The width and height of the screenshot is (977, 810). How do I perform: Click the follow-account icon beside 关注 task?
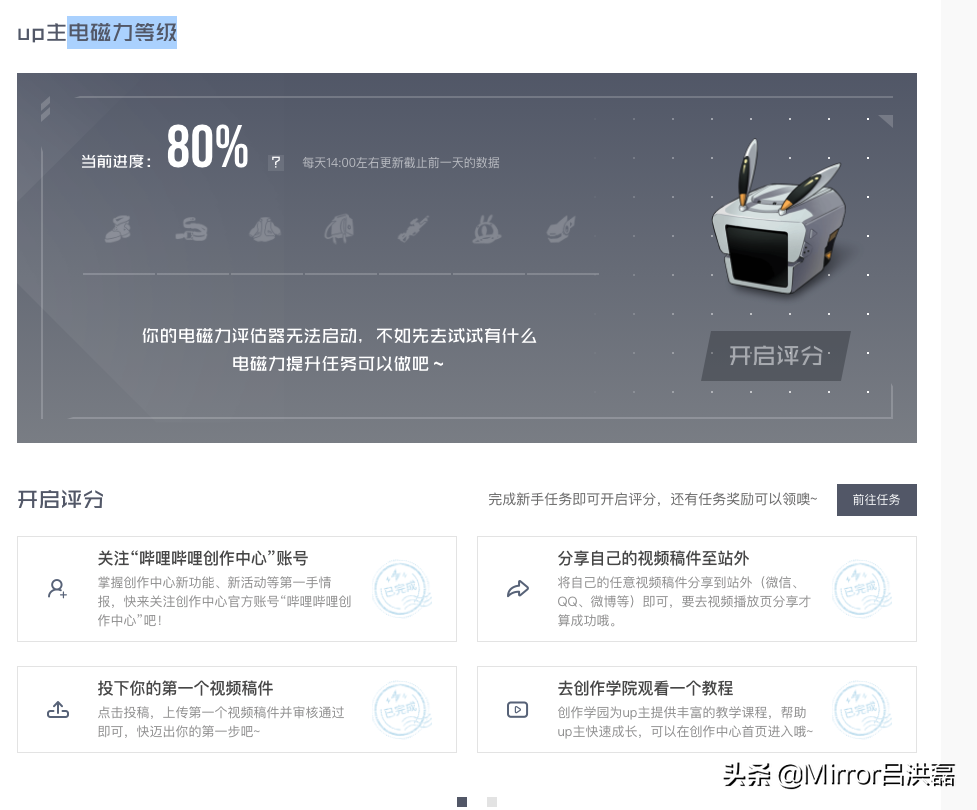click(58, 589)
